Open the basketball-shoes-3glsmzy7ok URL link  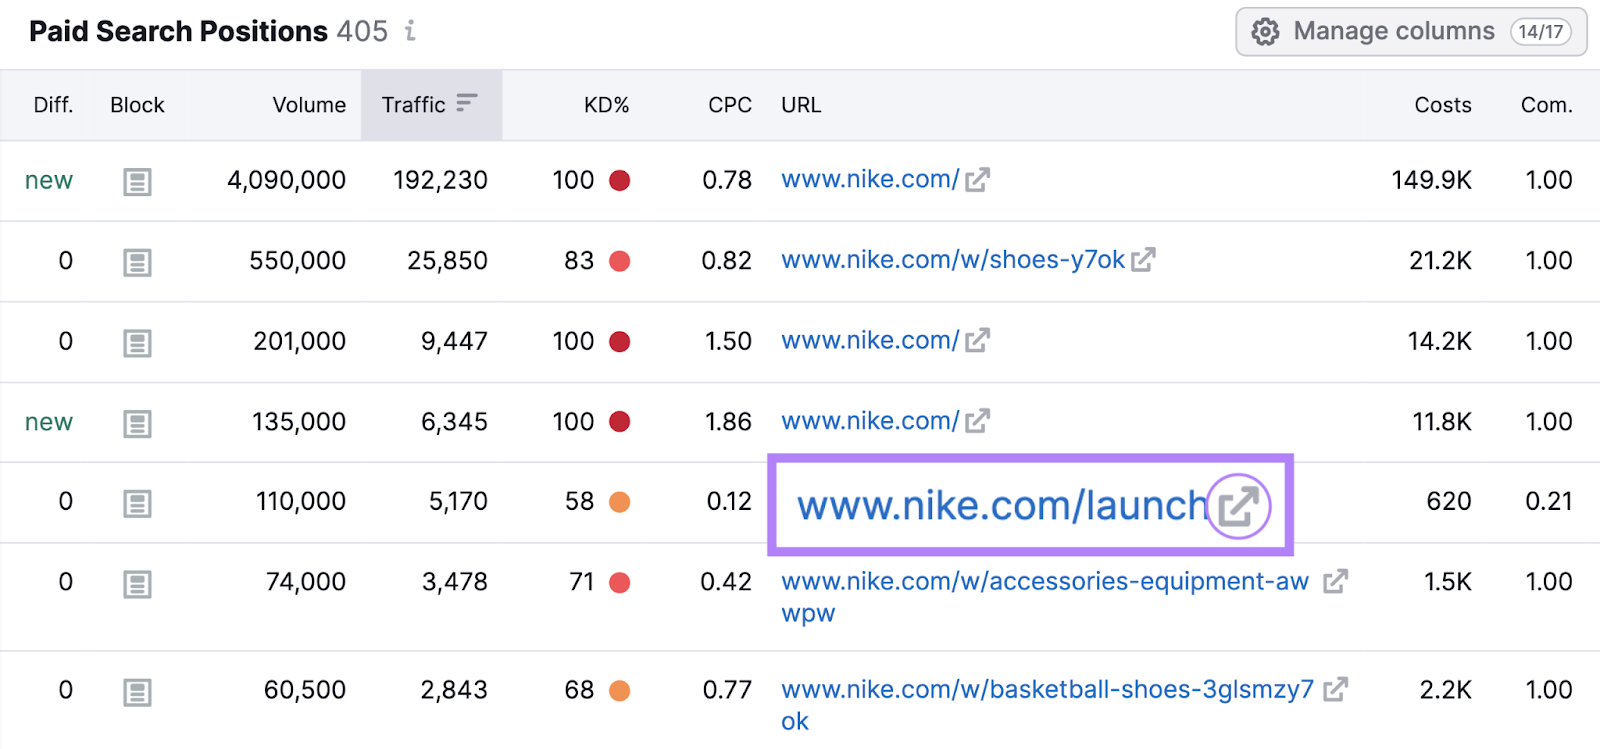1047,705
